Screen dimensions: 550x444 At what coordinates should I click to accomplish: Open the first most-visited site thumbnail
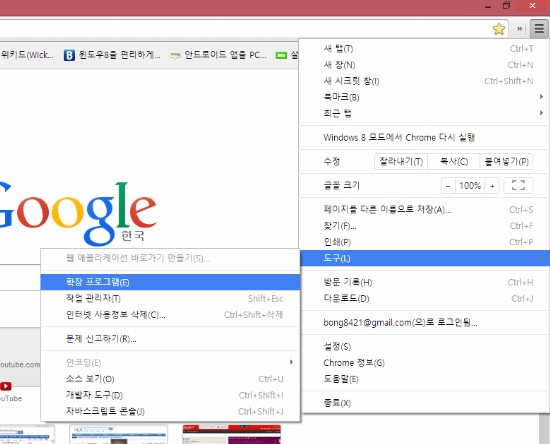point(27,435)
